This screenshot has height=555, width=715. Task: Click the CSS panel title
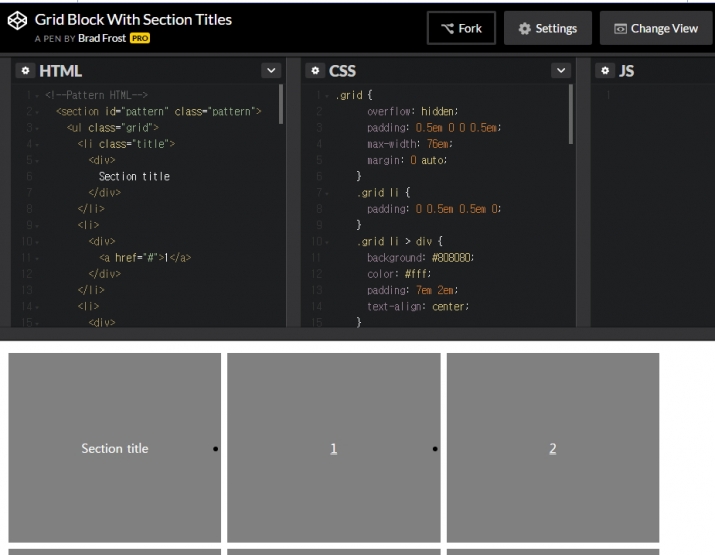coord(342,71)
